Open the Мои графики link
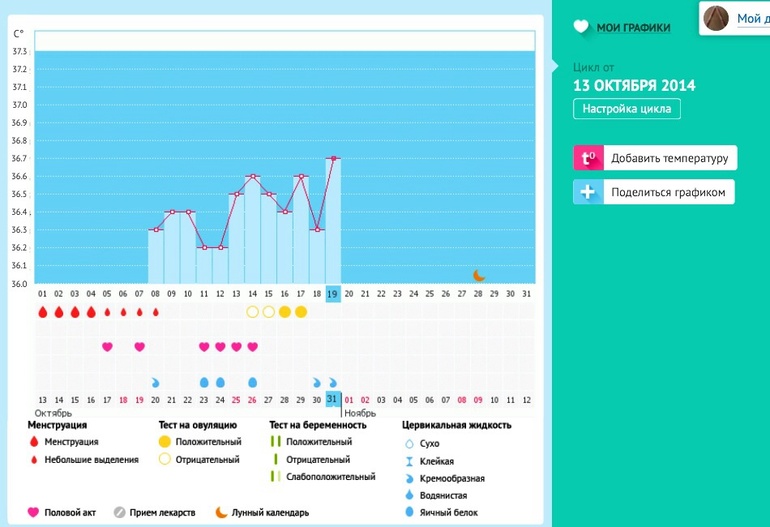 tap(633, 28)
